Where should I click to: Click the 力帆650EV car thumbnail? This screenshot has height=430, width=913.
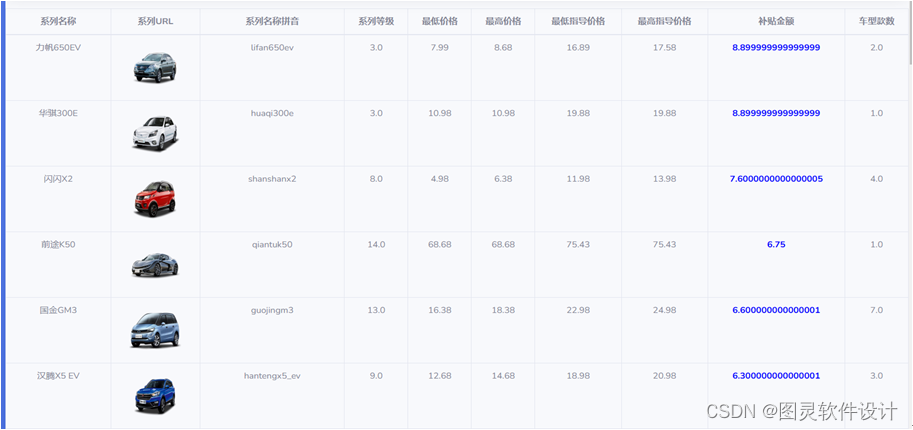(x=155, y=68)
